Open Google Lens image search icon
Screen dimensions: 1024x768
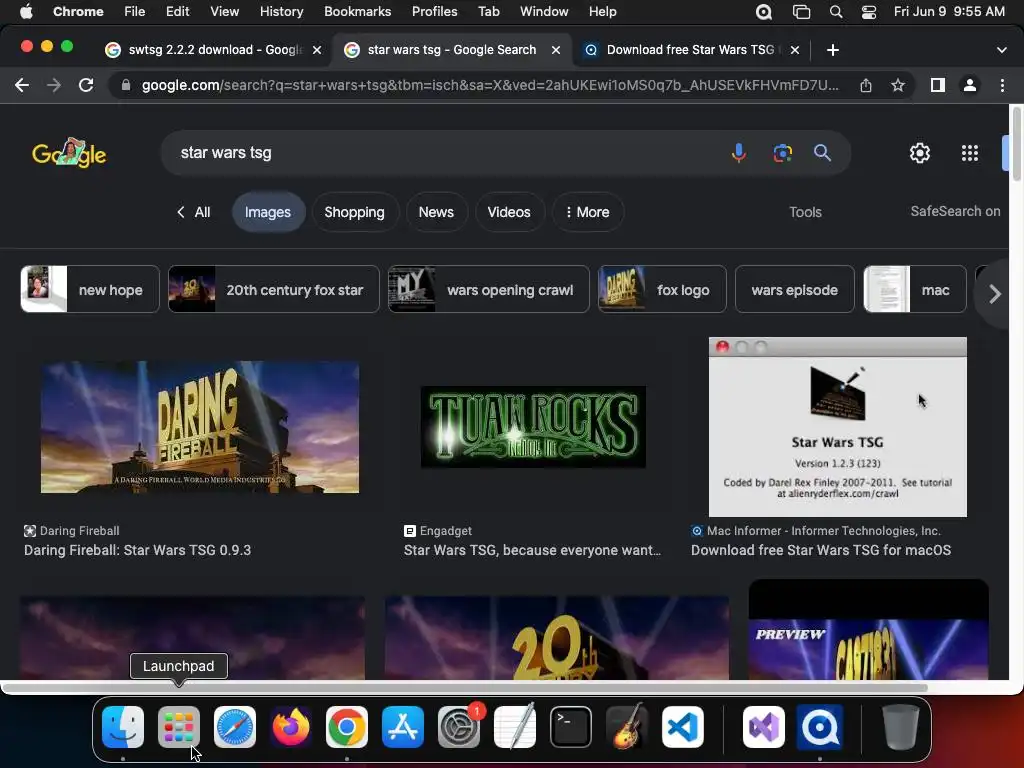pos(782,153)
